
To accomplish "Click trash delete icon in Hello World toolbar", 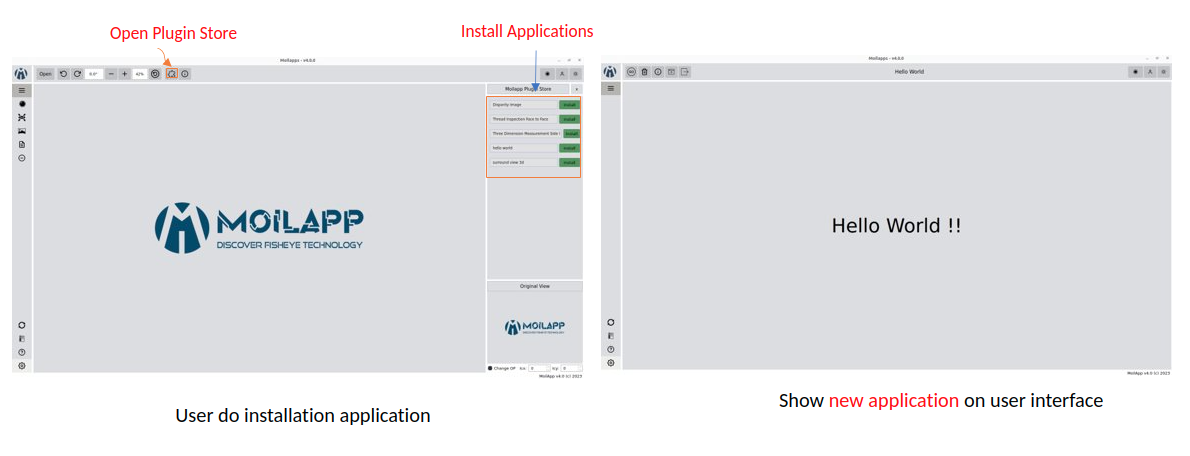I will pos(644,71).
